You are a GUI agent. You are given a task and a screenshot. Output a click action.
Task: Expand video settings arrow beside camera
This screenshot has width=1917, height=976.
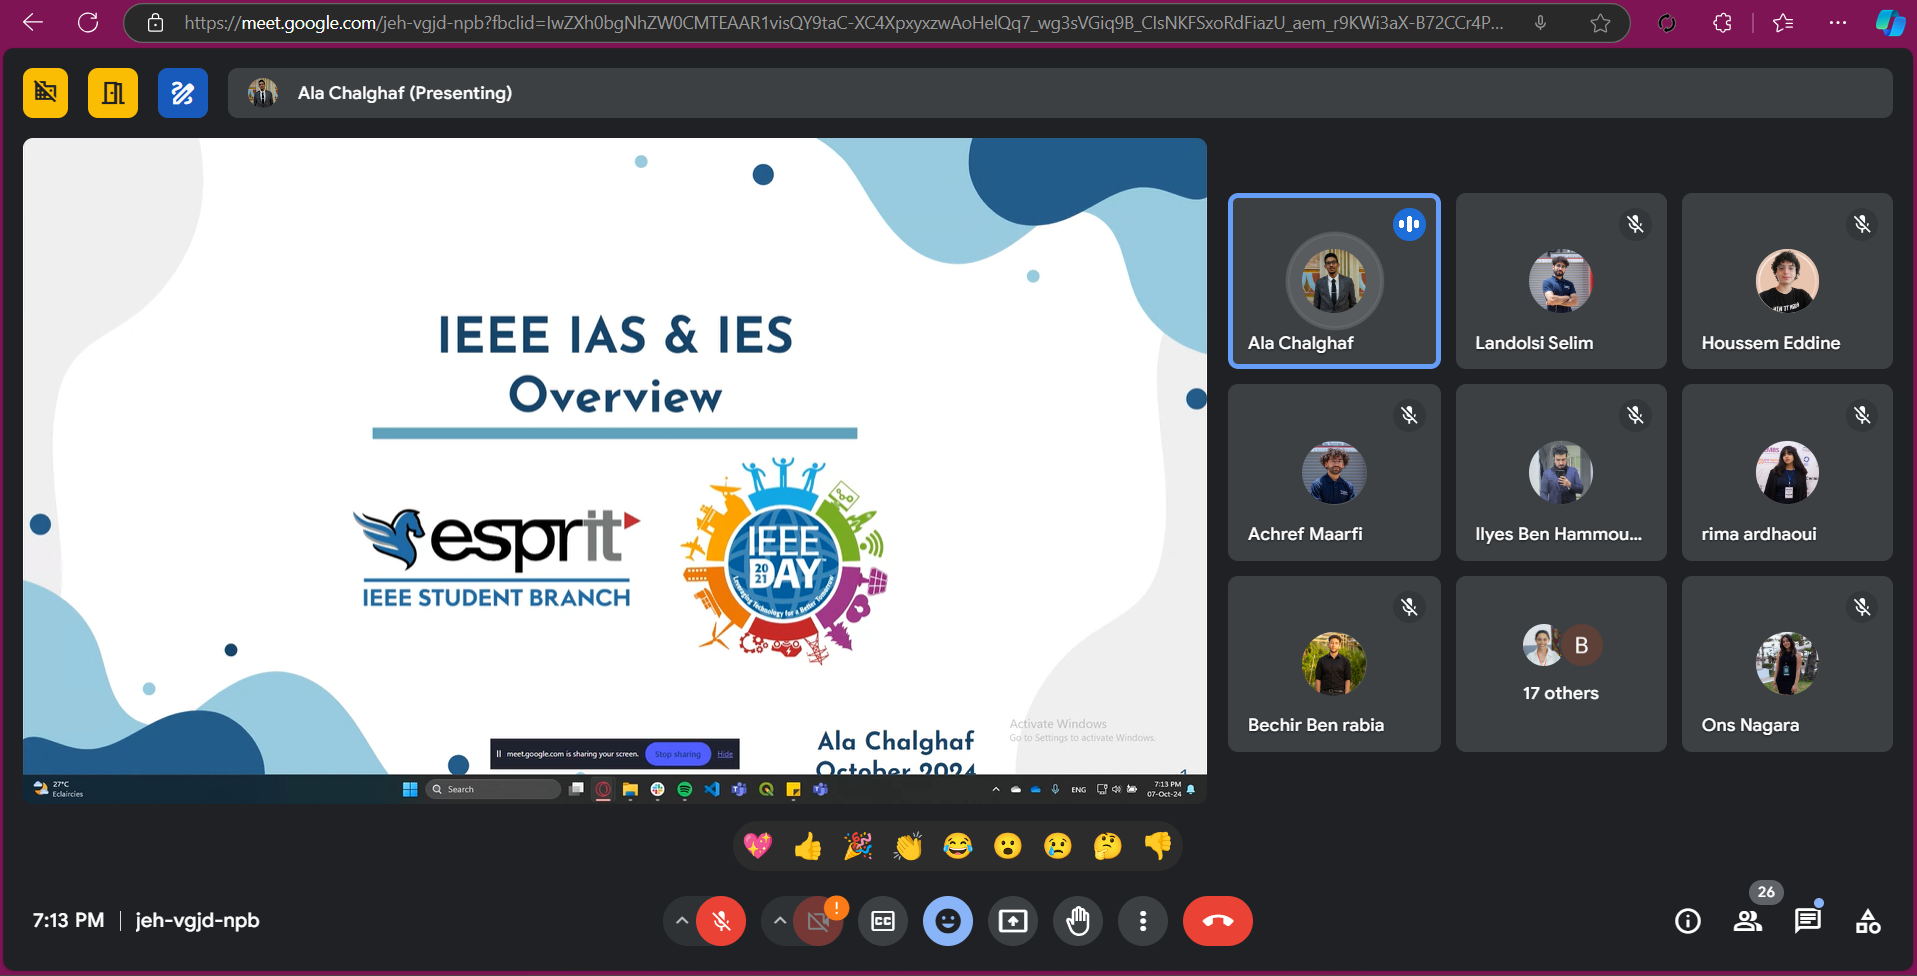(x=779, y=921)
